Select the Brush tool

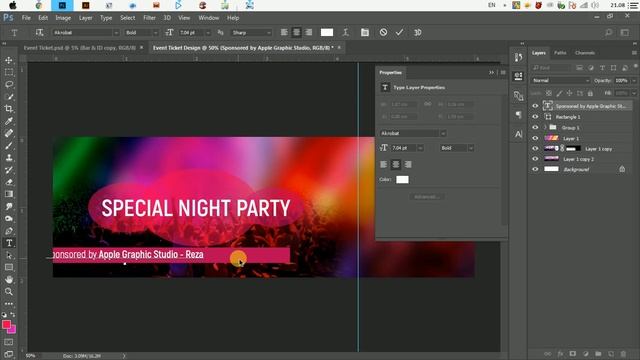pyautogui.click(x=9, y=145)
